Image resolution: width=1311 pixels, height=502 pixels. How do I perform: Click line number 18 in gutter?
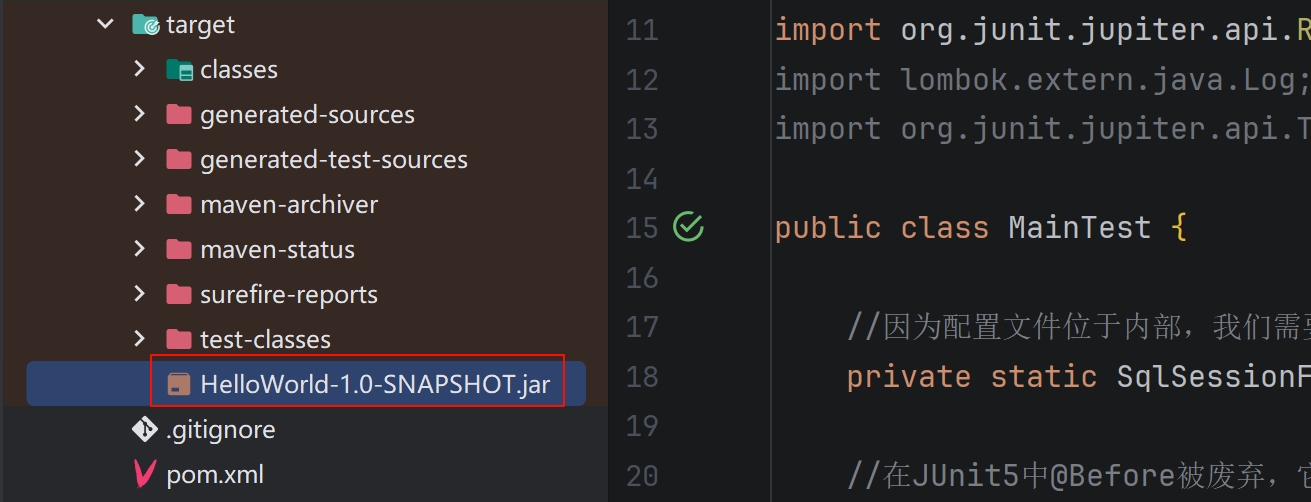(x=642, y=376)
